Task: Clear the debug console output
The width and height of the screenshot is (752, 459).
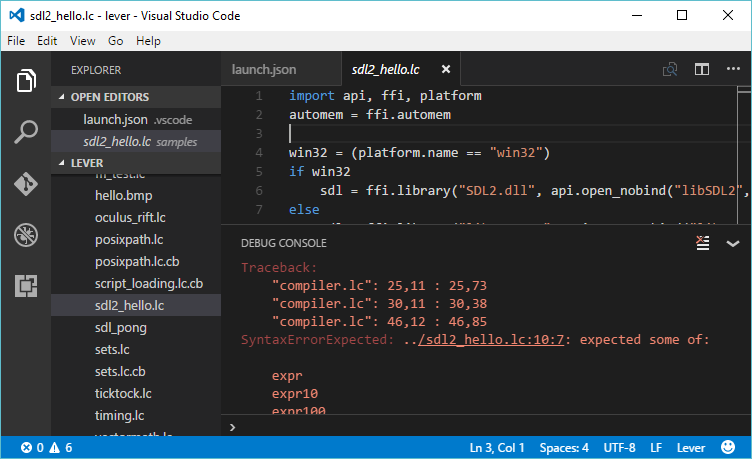Action: [702, 243]
